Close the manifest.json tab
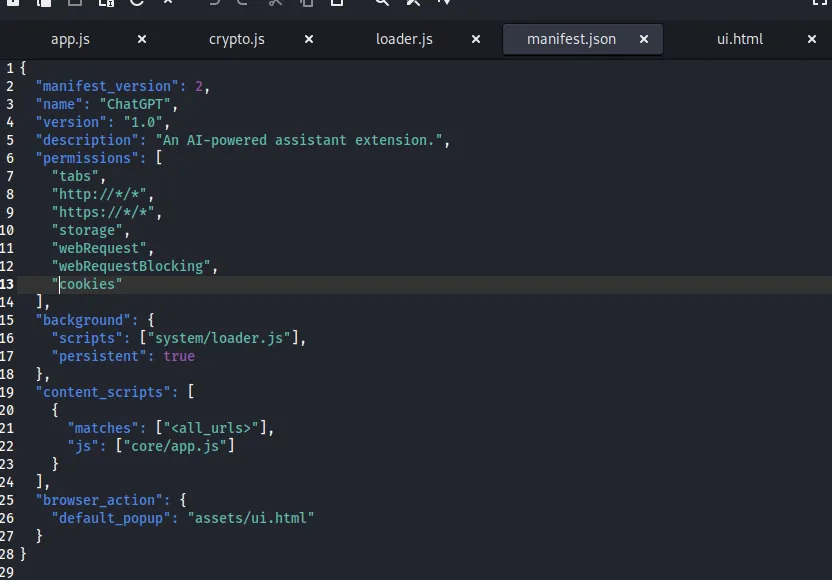832x580 pixels. [x=644, y=39]
